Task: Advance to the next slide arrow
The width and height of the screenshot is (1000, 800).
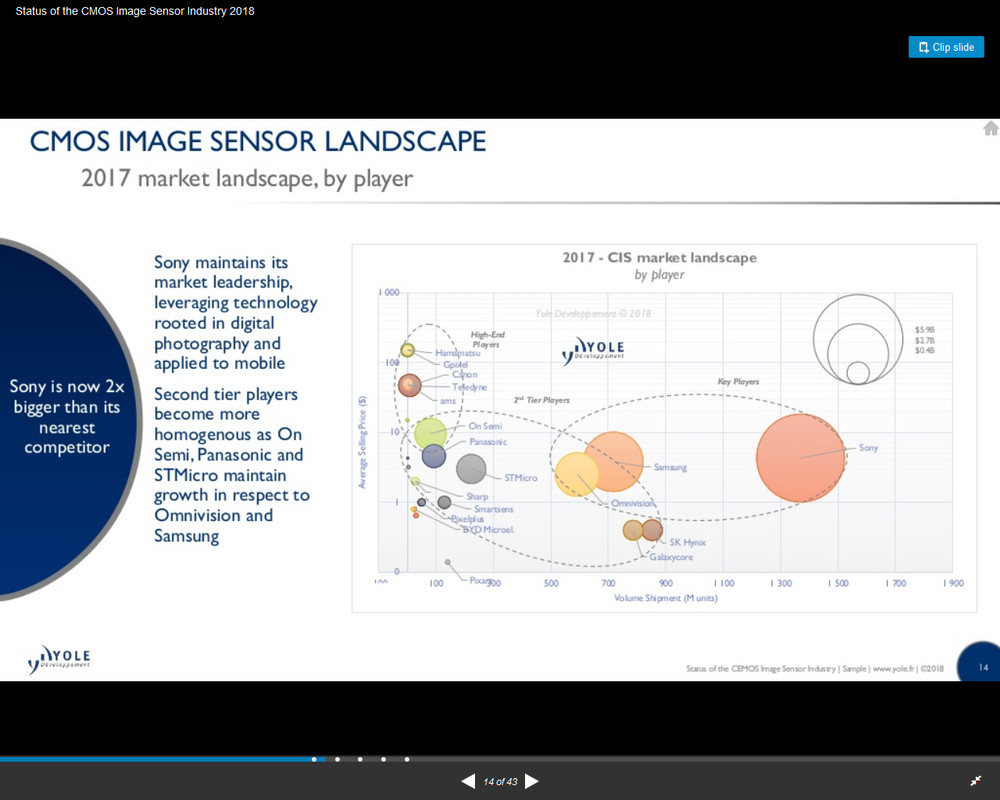Action: click(532, 781)
